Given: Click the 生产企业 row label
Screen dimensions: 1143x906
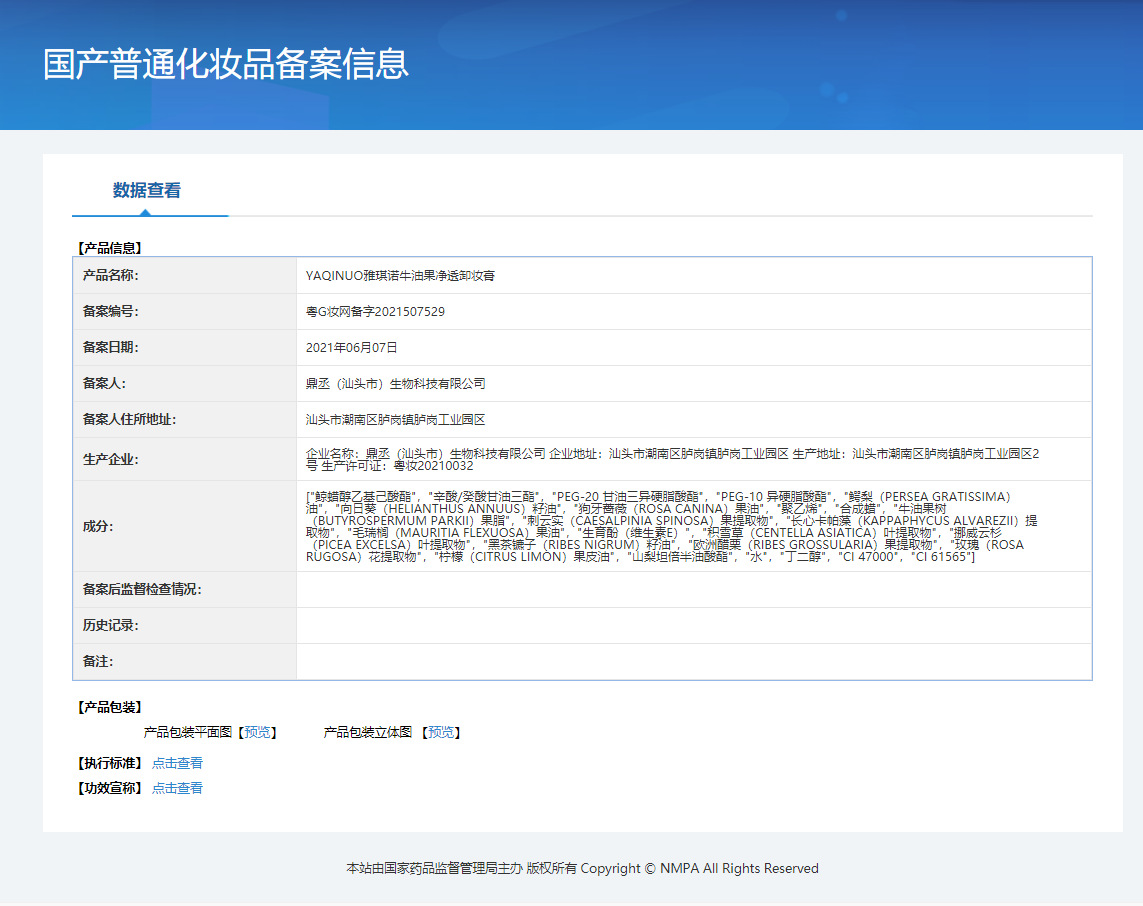Looking at the screenshot, I should tap(110, 459).
